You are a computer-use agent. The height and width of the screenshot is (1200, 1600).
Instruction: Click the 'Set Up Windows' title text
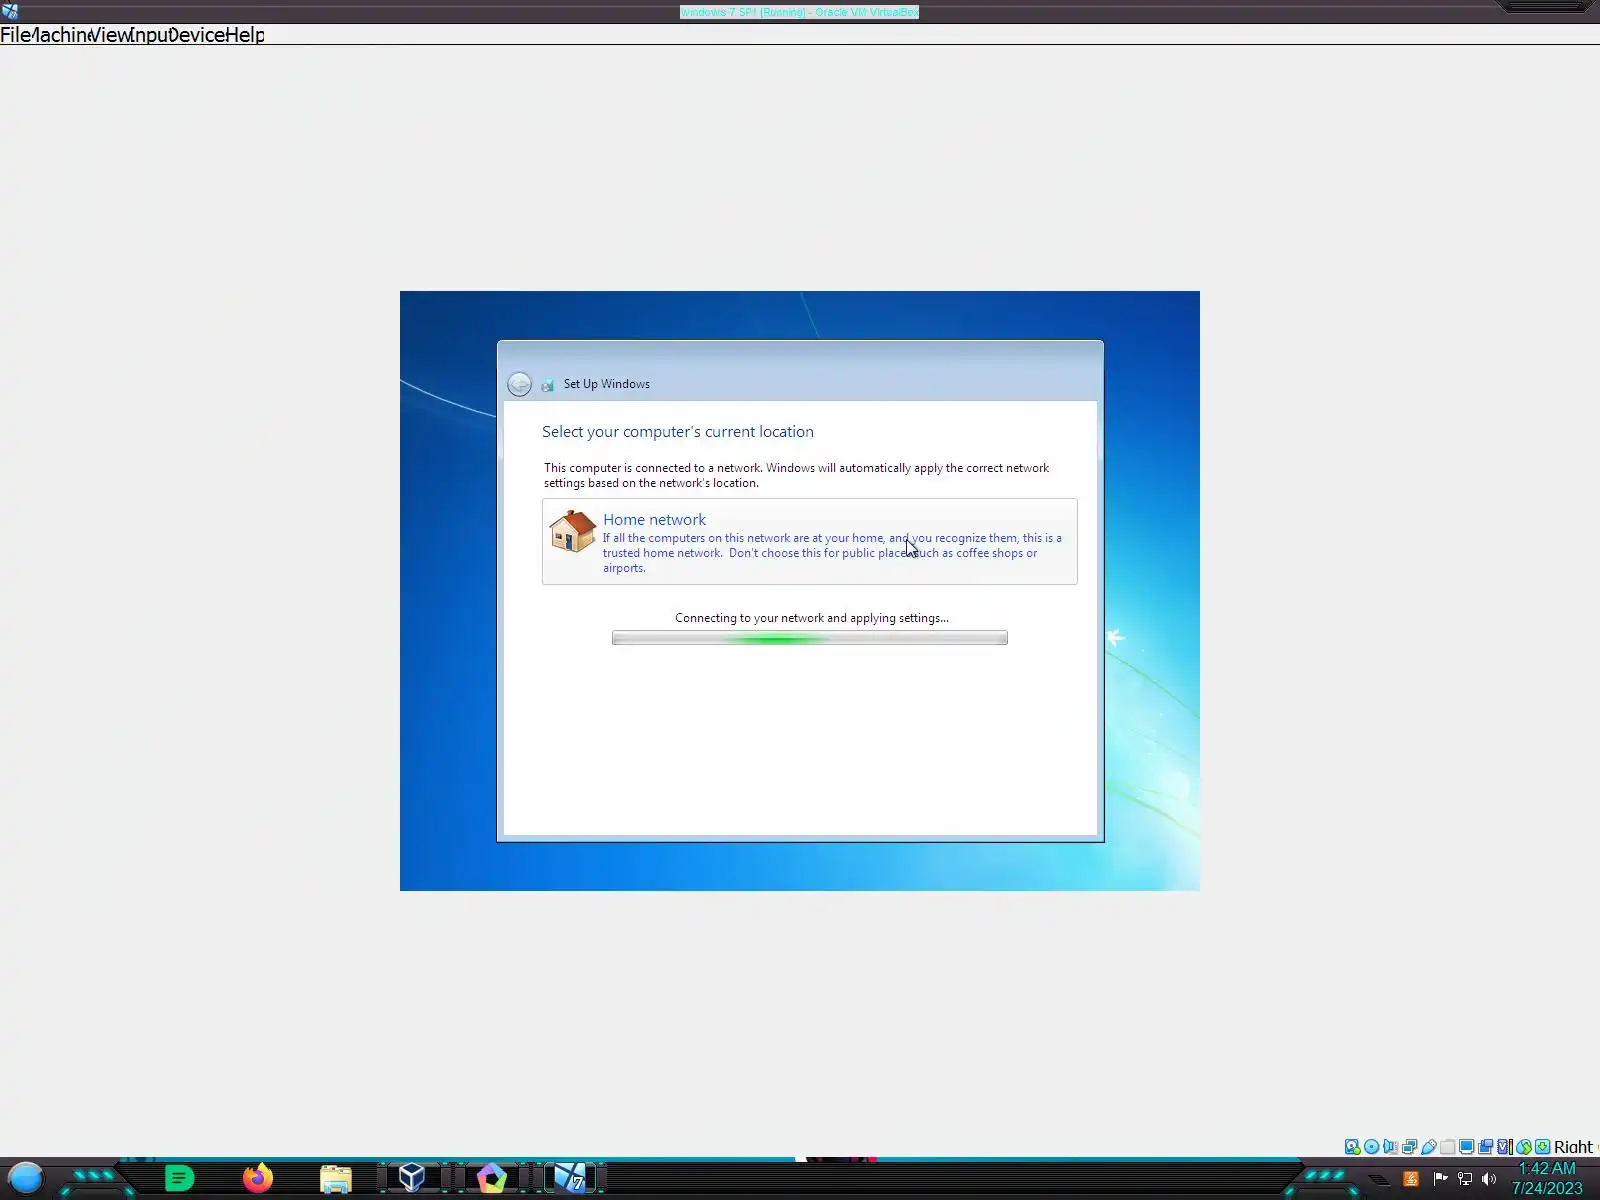point(607,384)
